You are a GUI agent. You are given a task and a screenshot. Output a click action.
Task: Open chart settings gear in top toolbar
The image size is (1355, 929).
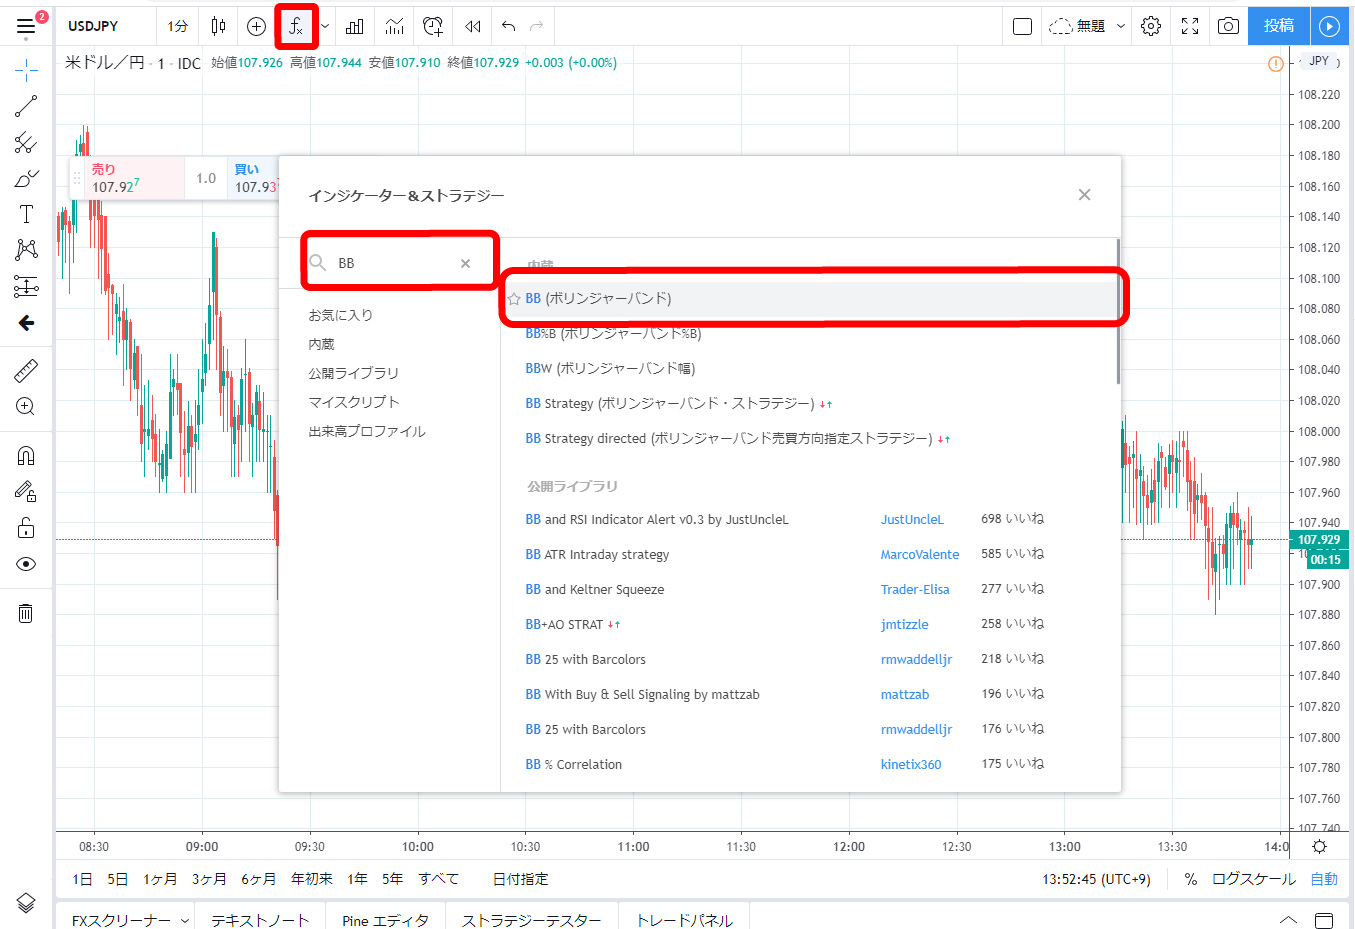click(x=1151, y=26)
